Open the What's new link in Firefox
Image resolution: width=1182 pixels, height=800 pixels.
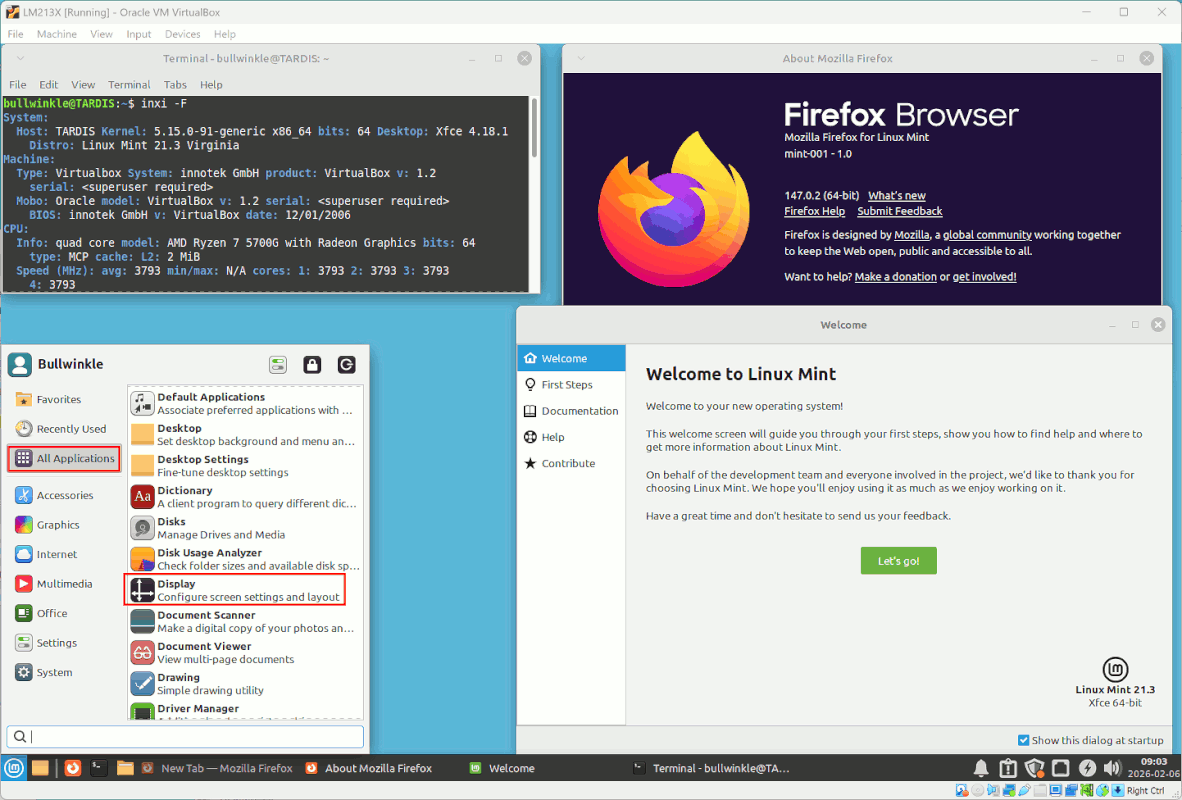896,195
